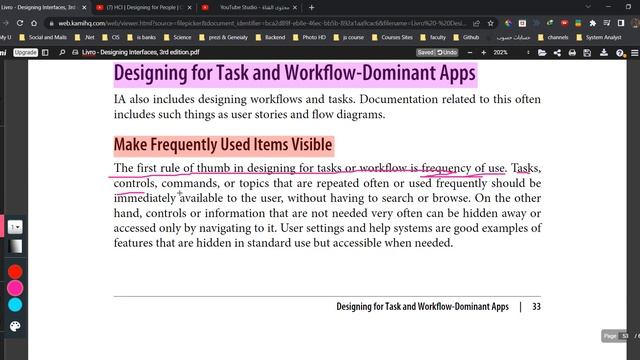Open the Photo HD bookmark folder

click(x=309, y=37)
